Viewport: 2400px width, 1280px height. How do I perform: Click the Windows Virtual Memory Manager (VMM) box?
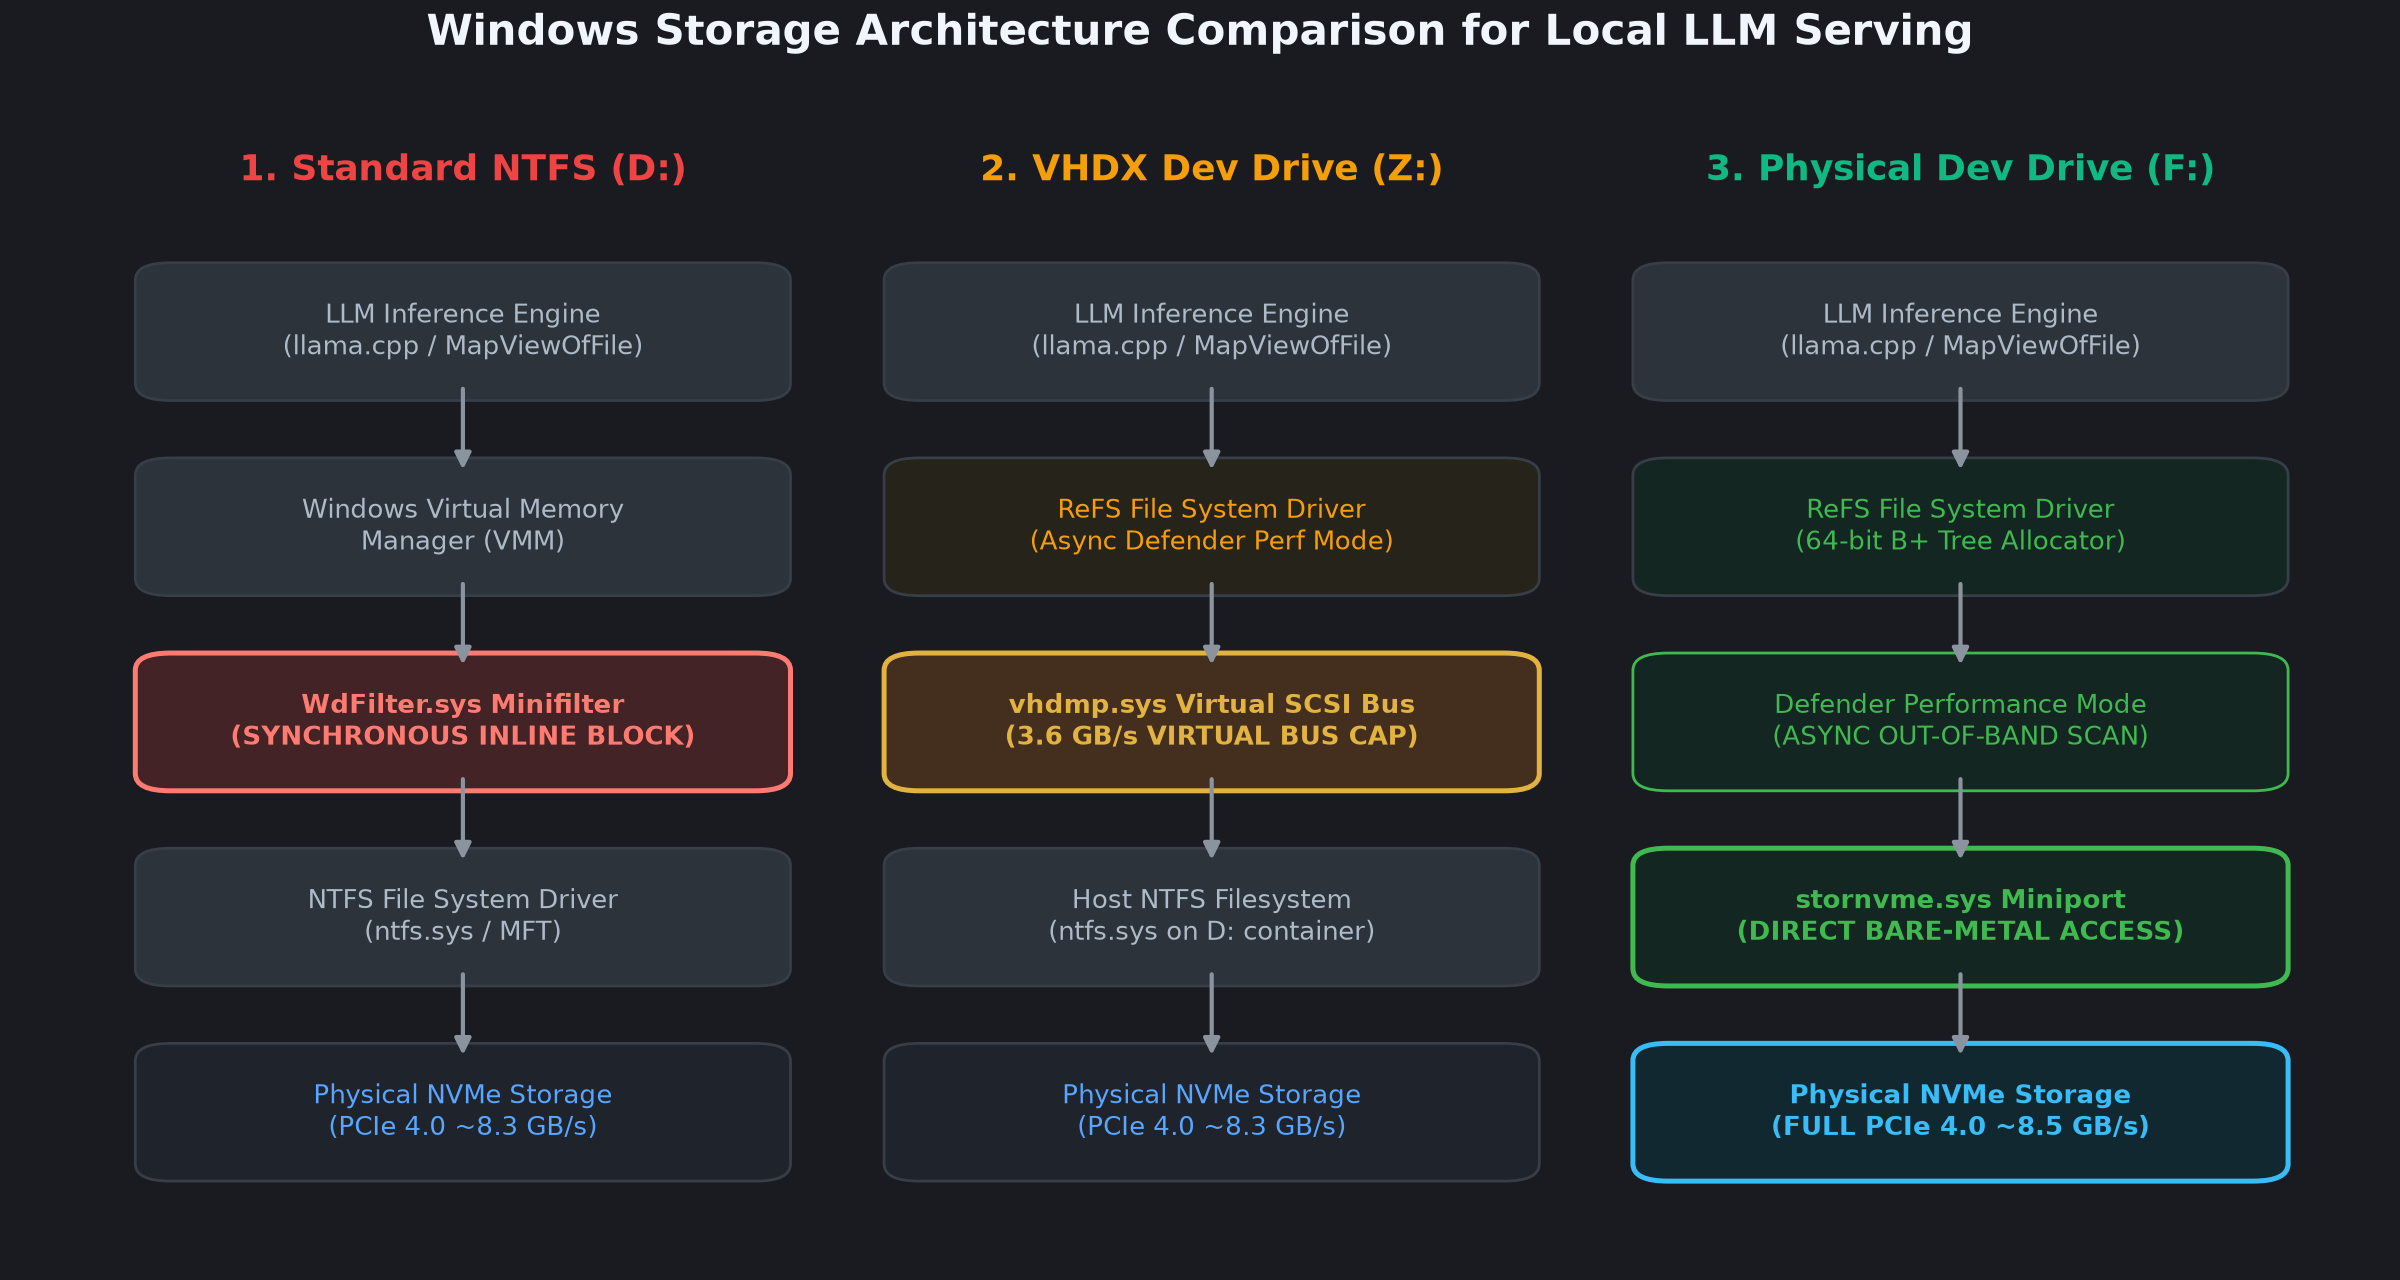click(463, 527)
